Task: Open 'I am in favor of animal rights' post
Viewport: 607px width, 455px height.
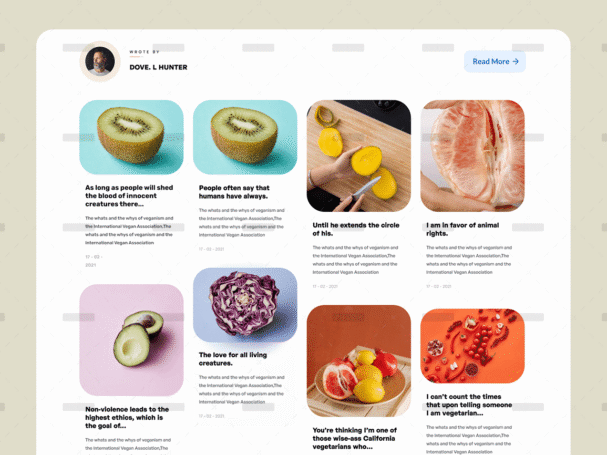Action: tap(463, 229)
